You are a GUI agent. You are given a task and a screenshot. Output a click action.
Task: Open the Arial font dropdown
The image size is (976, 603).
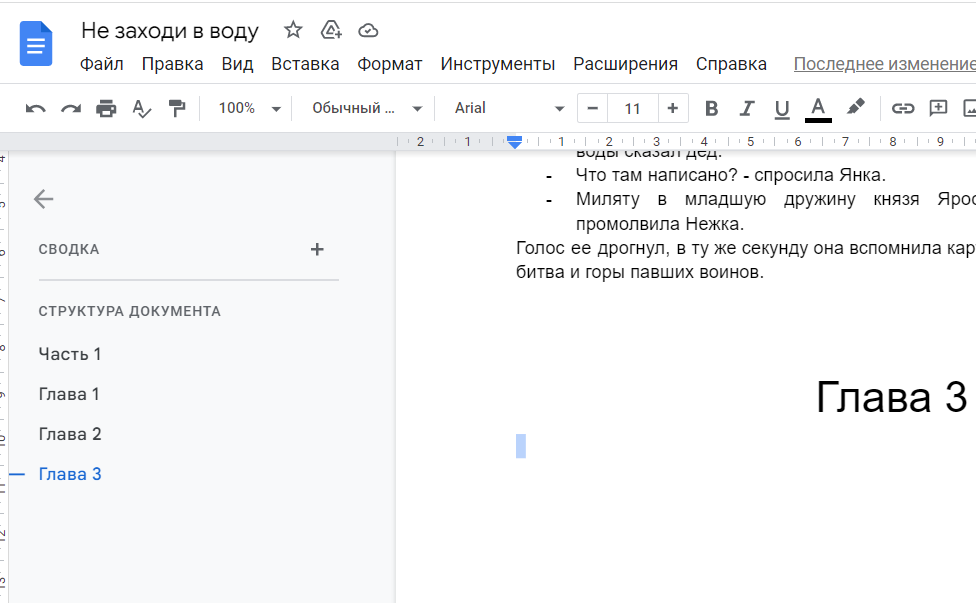coord(509,108)
